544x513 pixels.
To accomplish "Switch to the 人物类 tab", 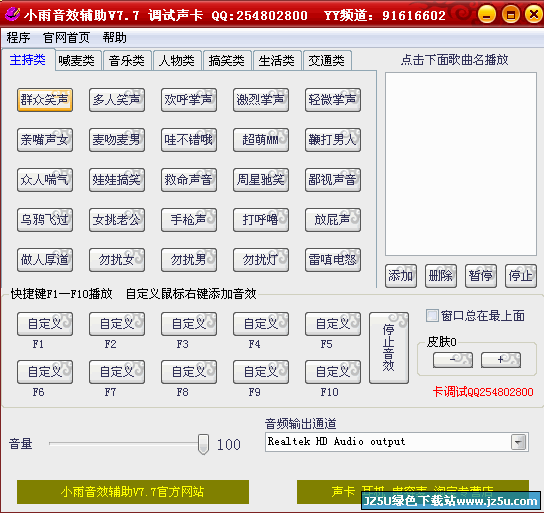I will tap(177, 61).
